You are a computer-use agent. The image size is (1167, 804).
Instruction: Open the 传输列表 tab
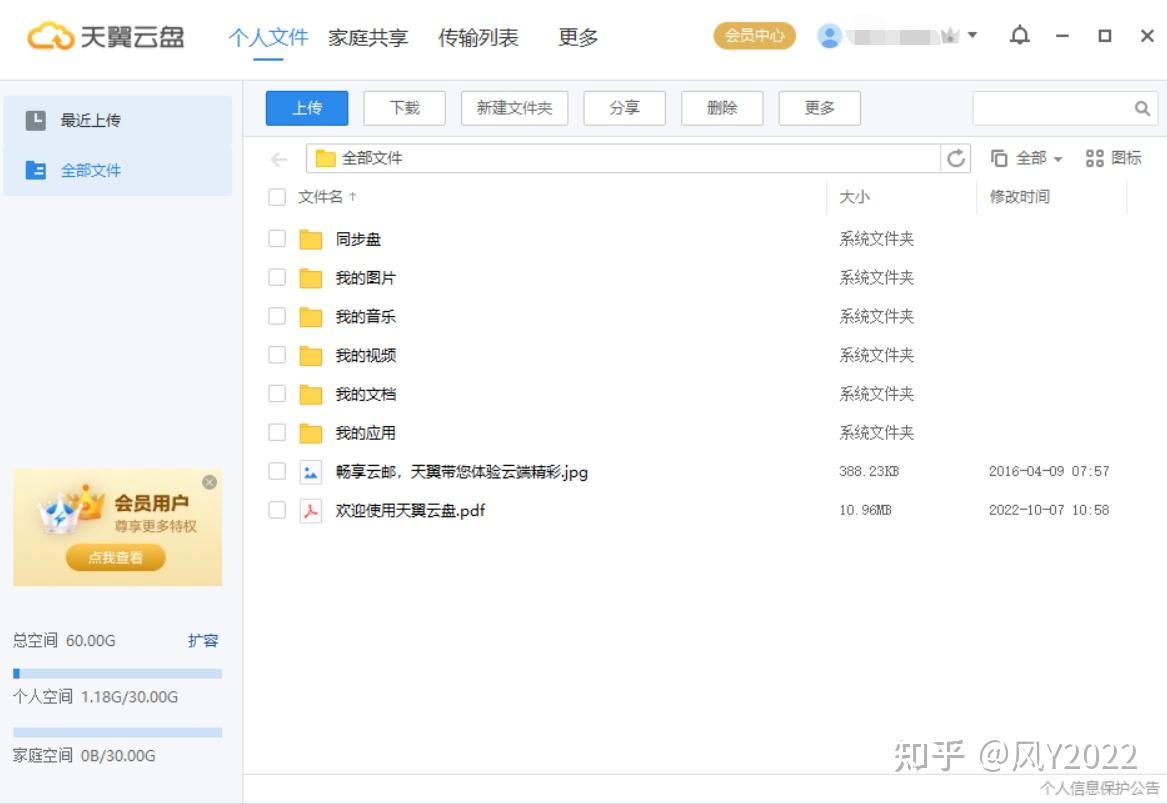[478, 36]
